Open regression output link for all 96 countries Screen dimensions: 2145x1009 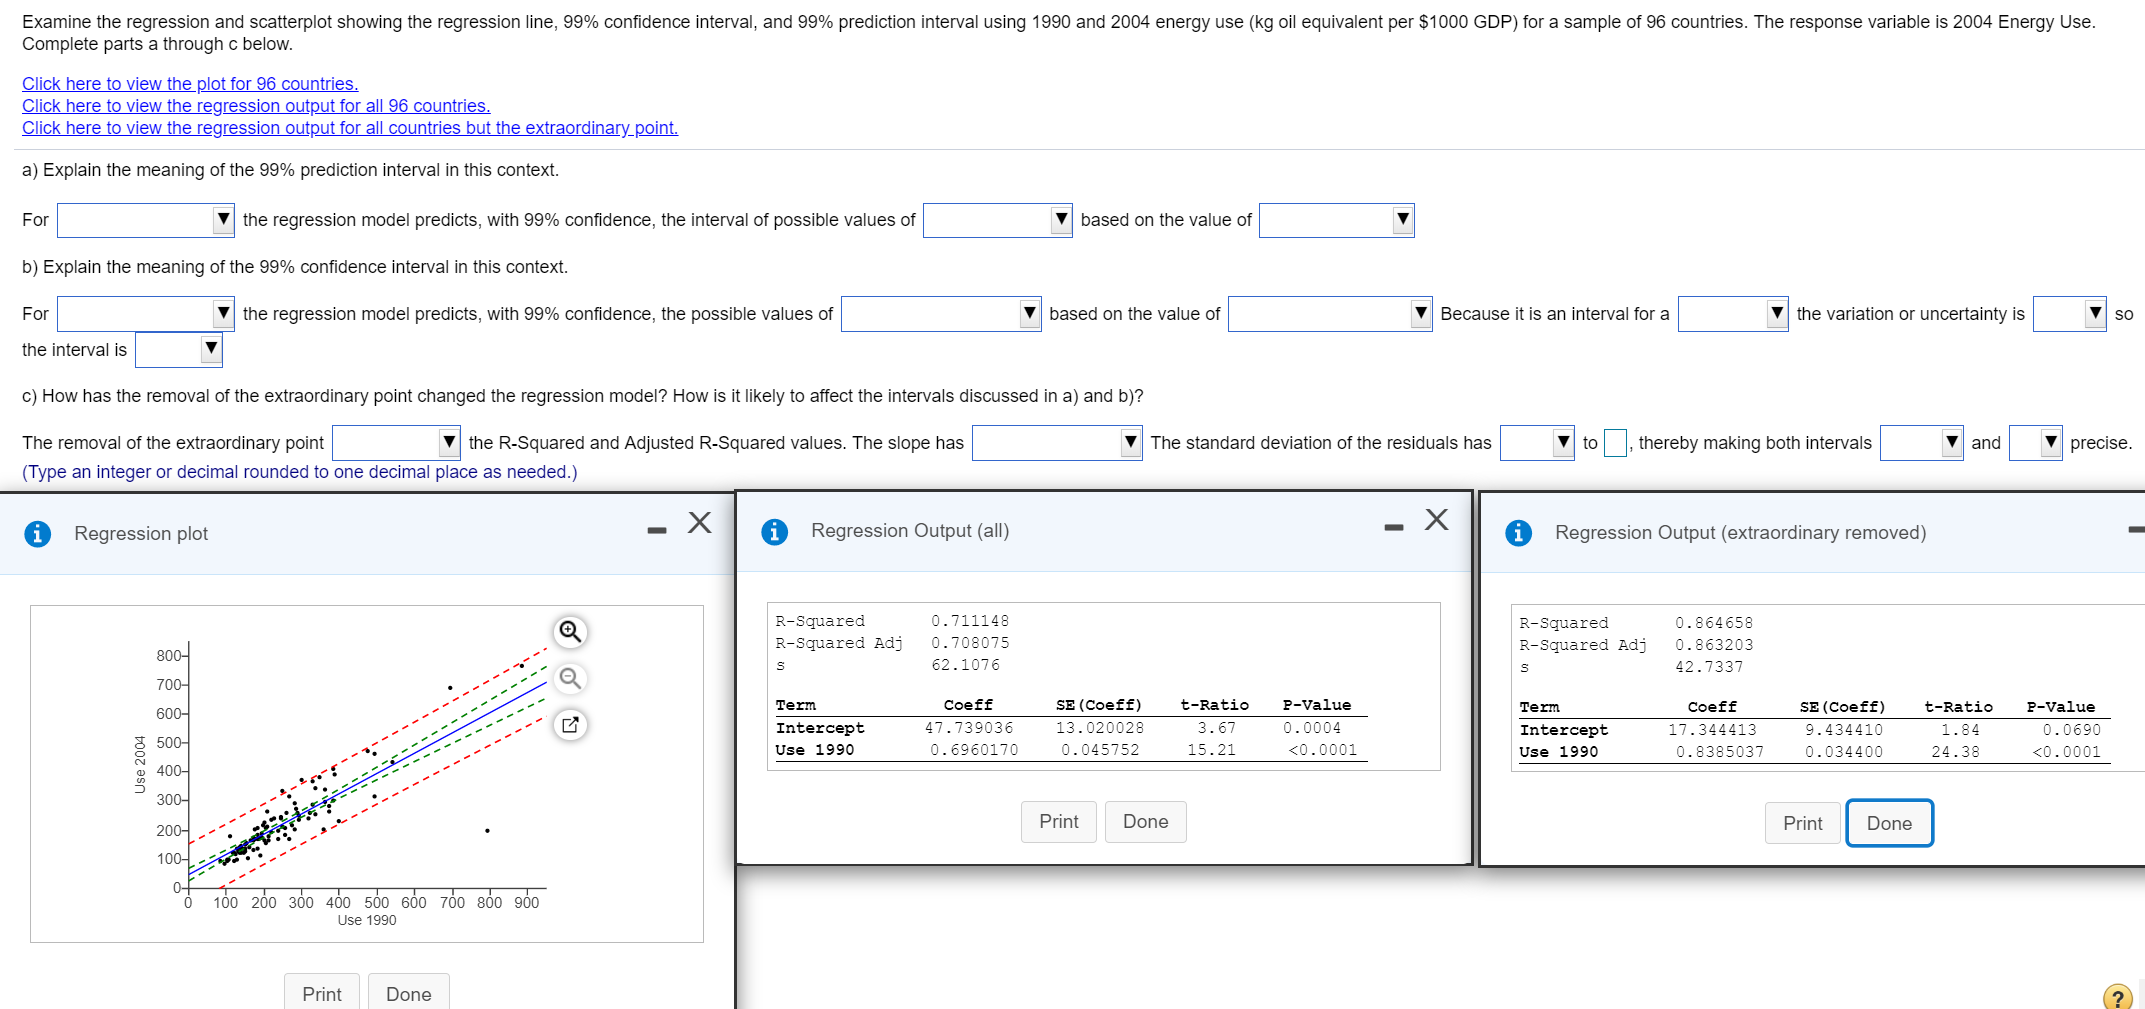point(256,106)
